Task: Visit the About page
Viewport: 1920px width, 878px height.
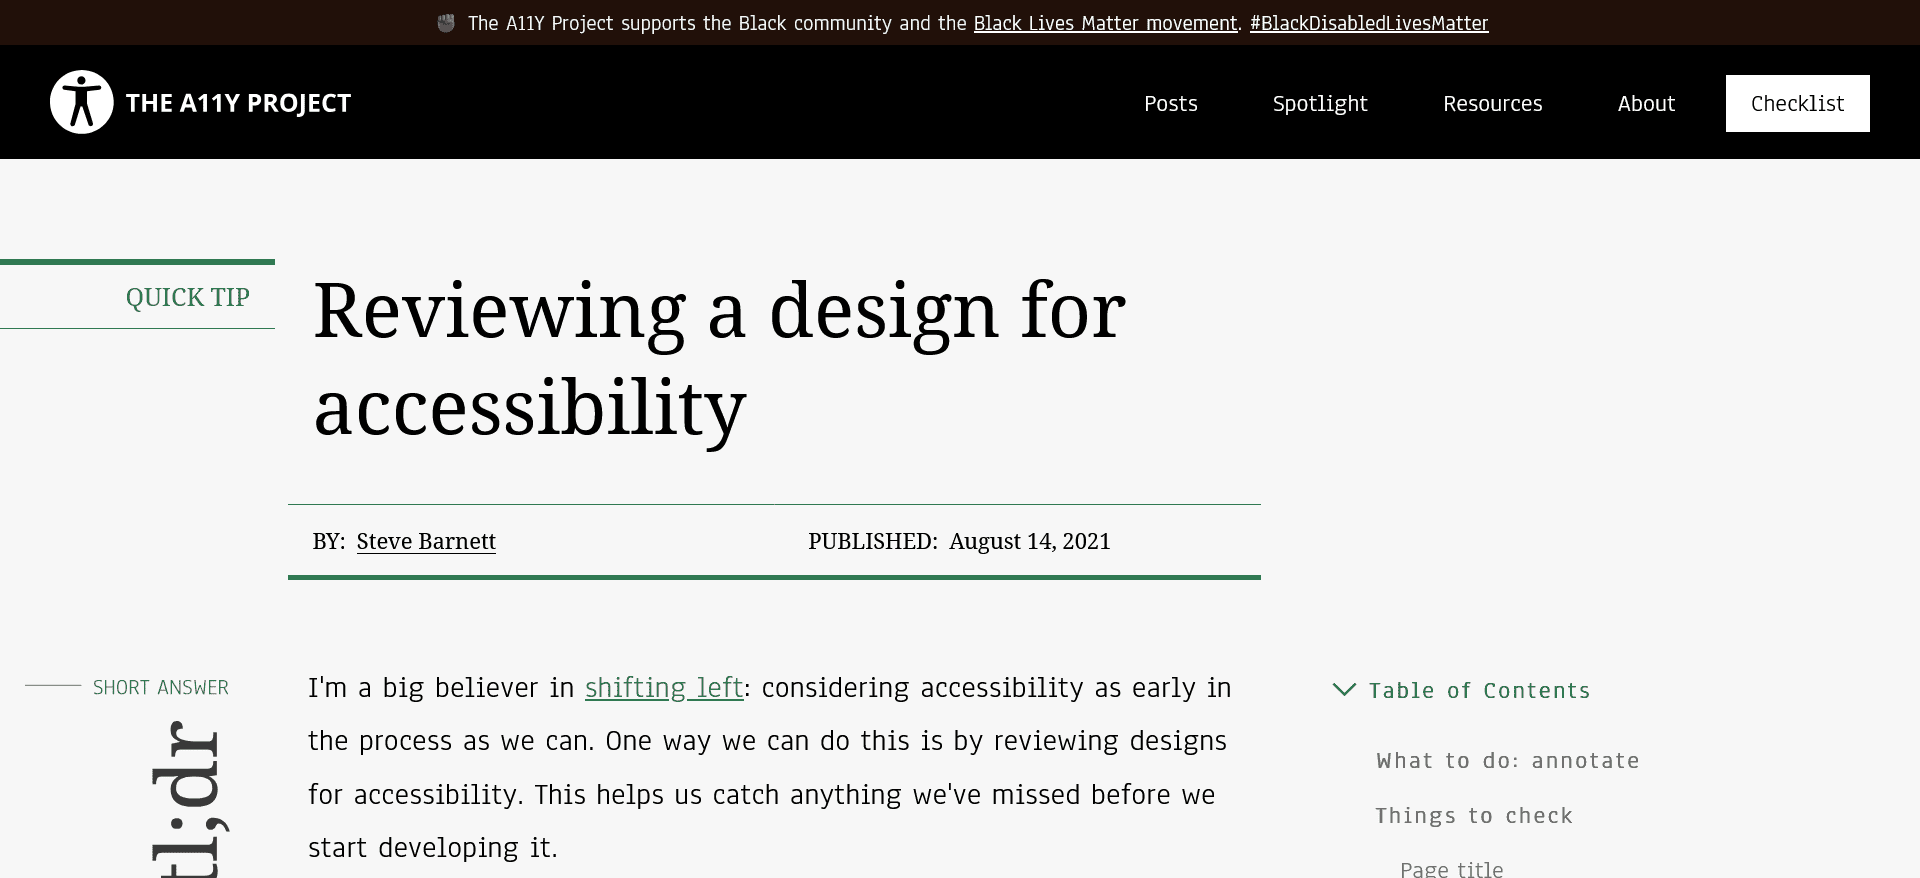Action: tap(1646, 103)
